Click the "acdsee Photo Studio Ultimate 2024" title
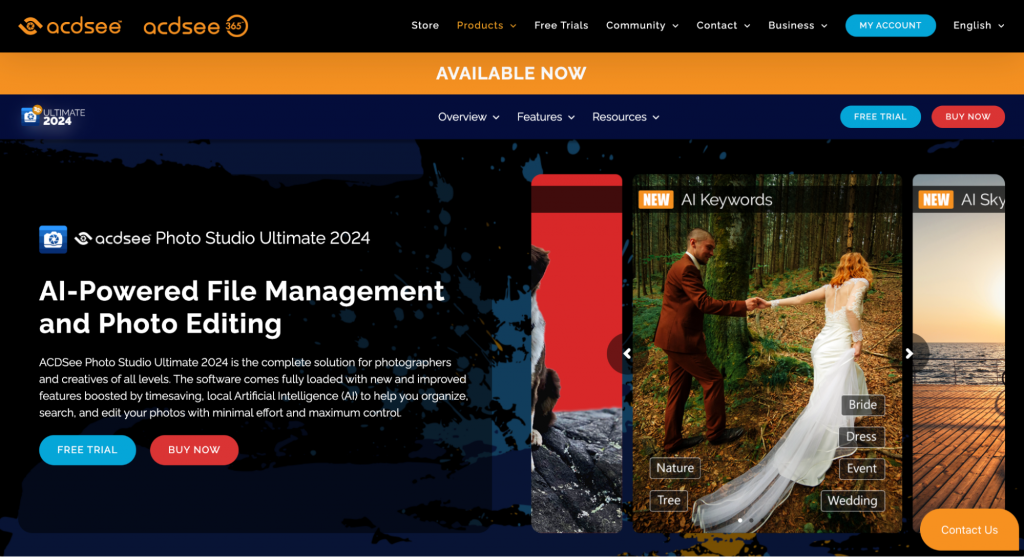Viewport: 1024px width, 557px height. click(x=222, y=238)
